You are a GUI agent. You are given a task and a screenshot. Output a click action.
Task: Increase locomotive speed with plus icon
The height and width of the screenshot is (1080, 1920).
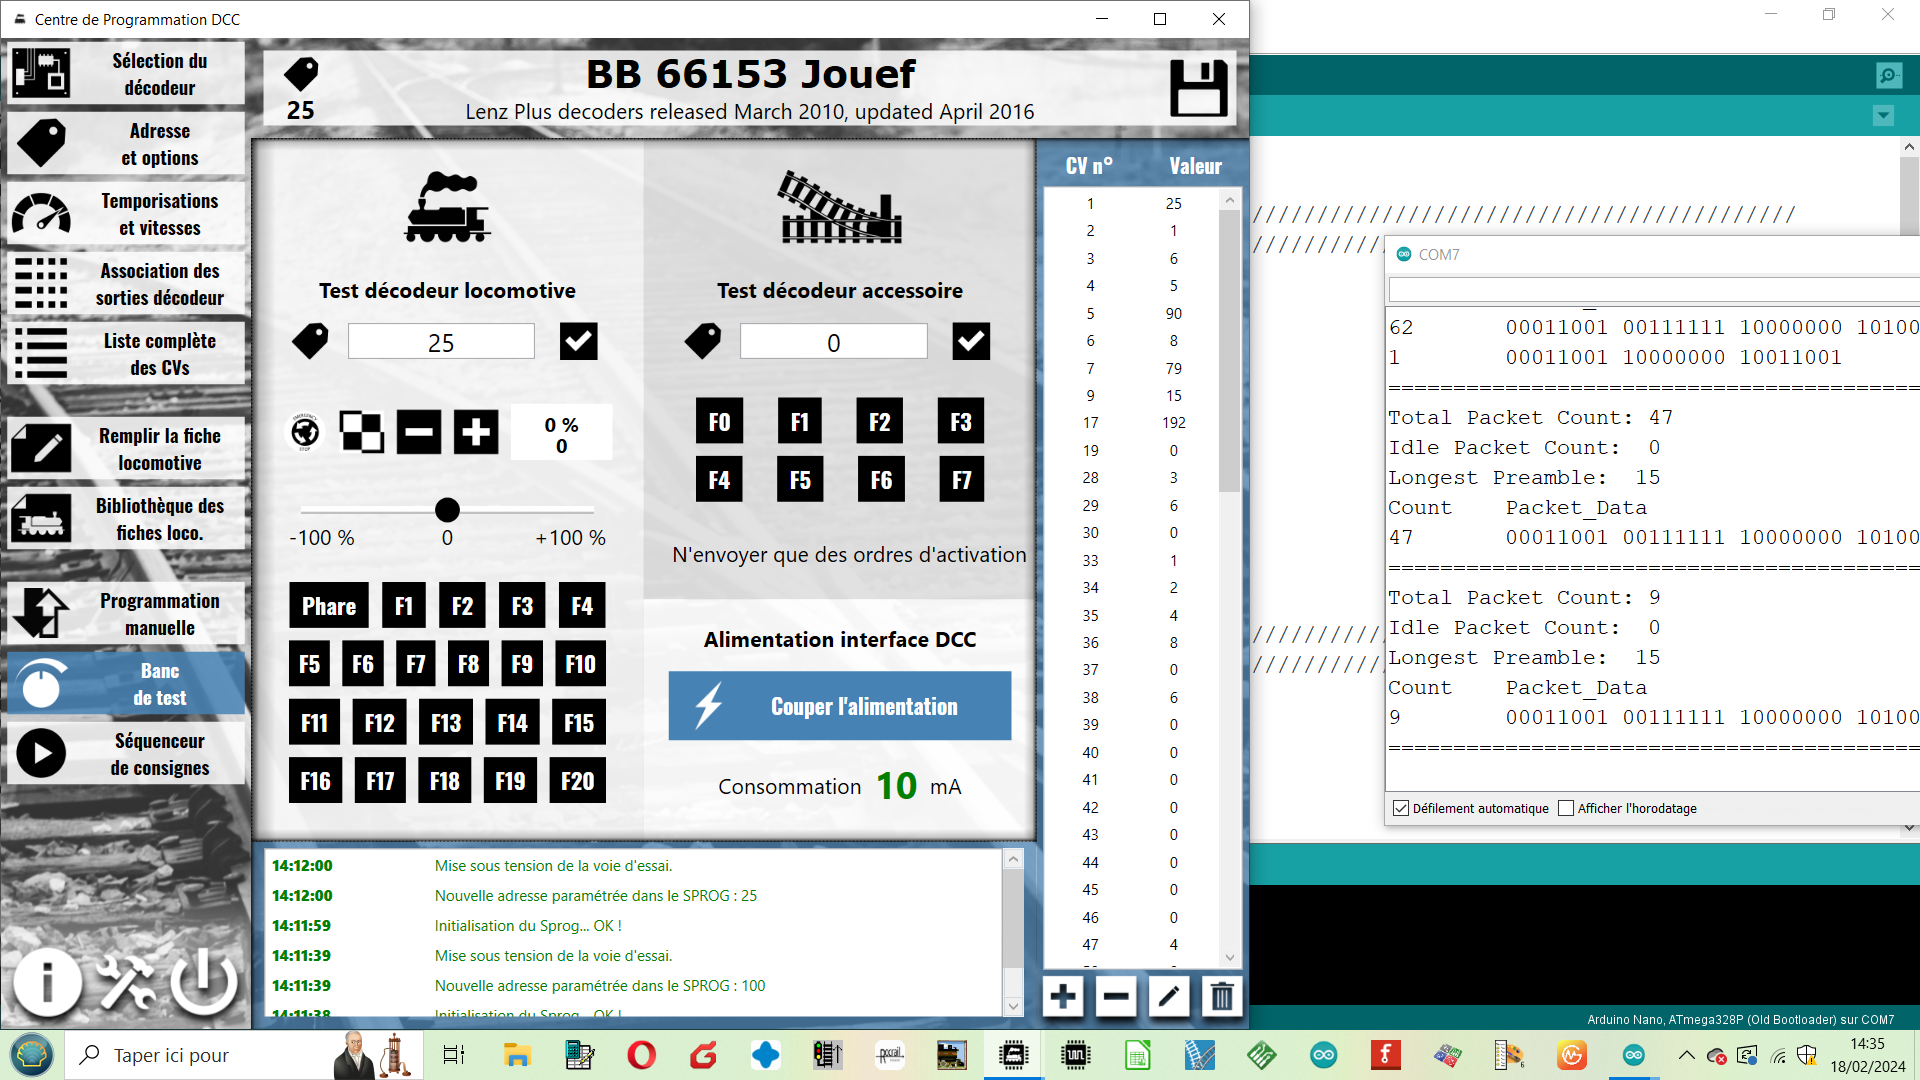(476, 432)
